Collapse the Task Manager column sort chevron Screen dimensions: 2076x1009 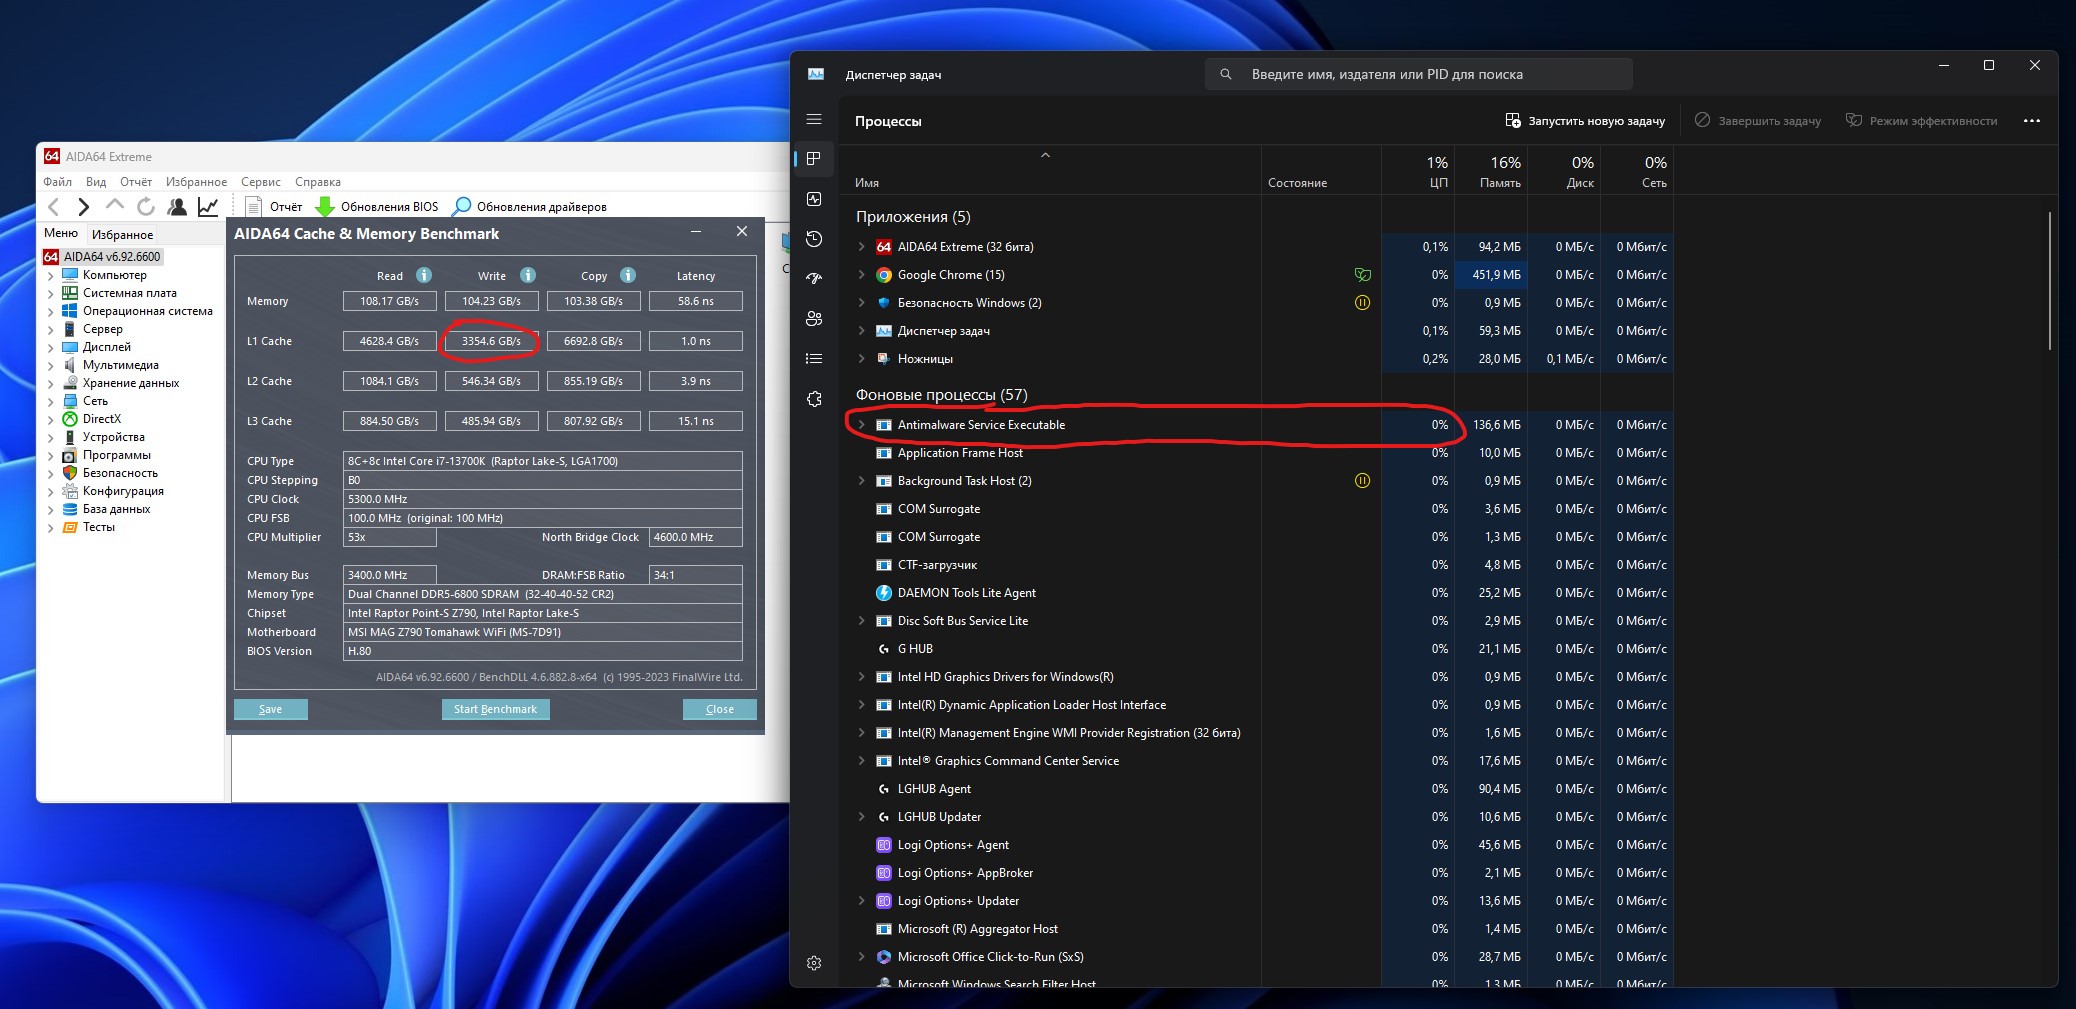(x=1045, y=155)
